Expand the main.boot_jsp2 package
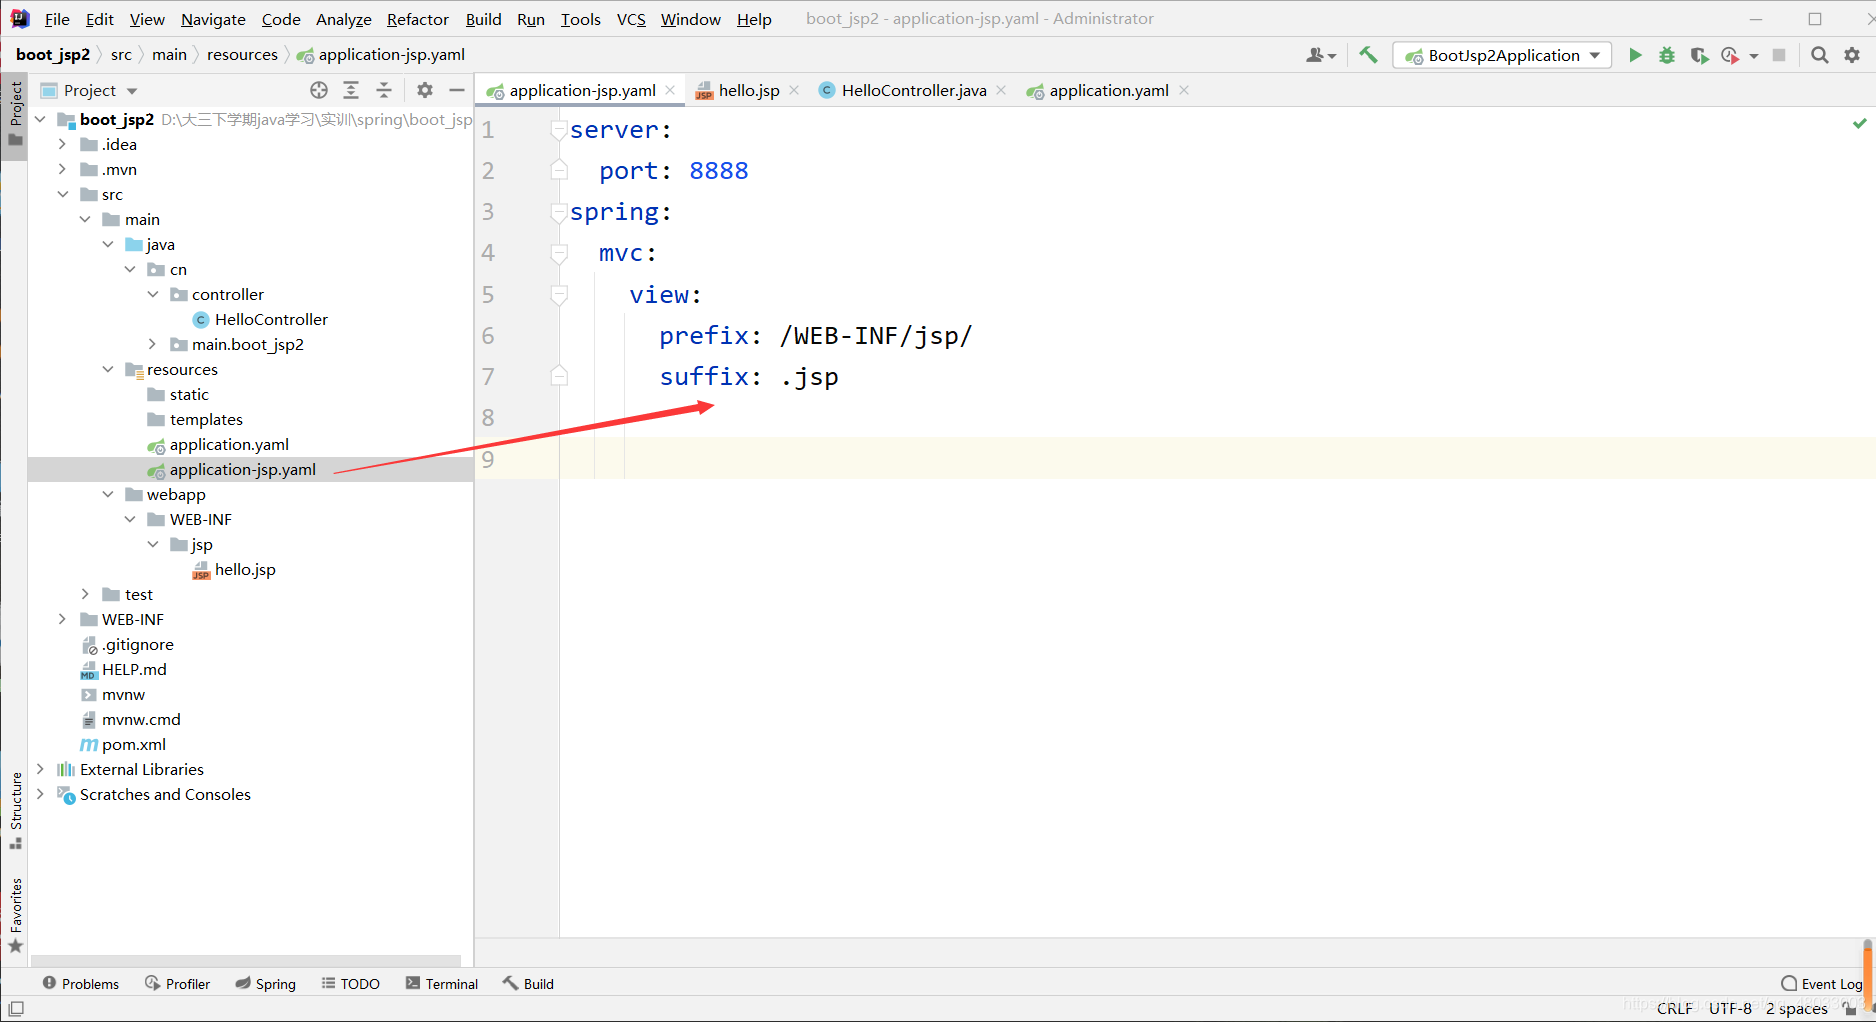The height and width of the screenshot is (1022, 1876). point(152,344)
